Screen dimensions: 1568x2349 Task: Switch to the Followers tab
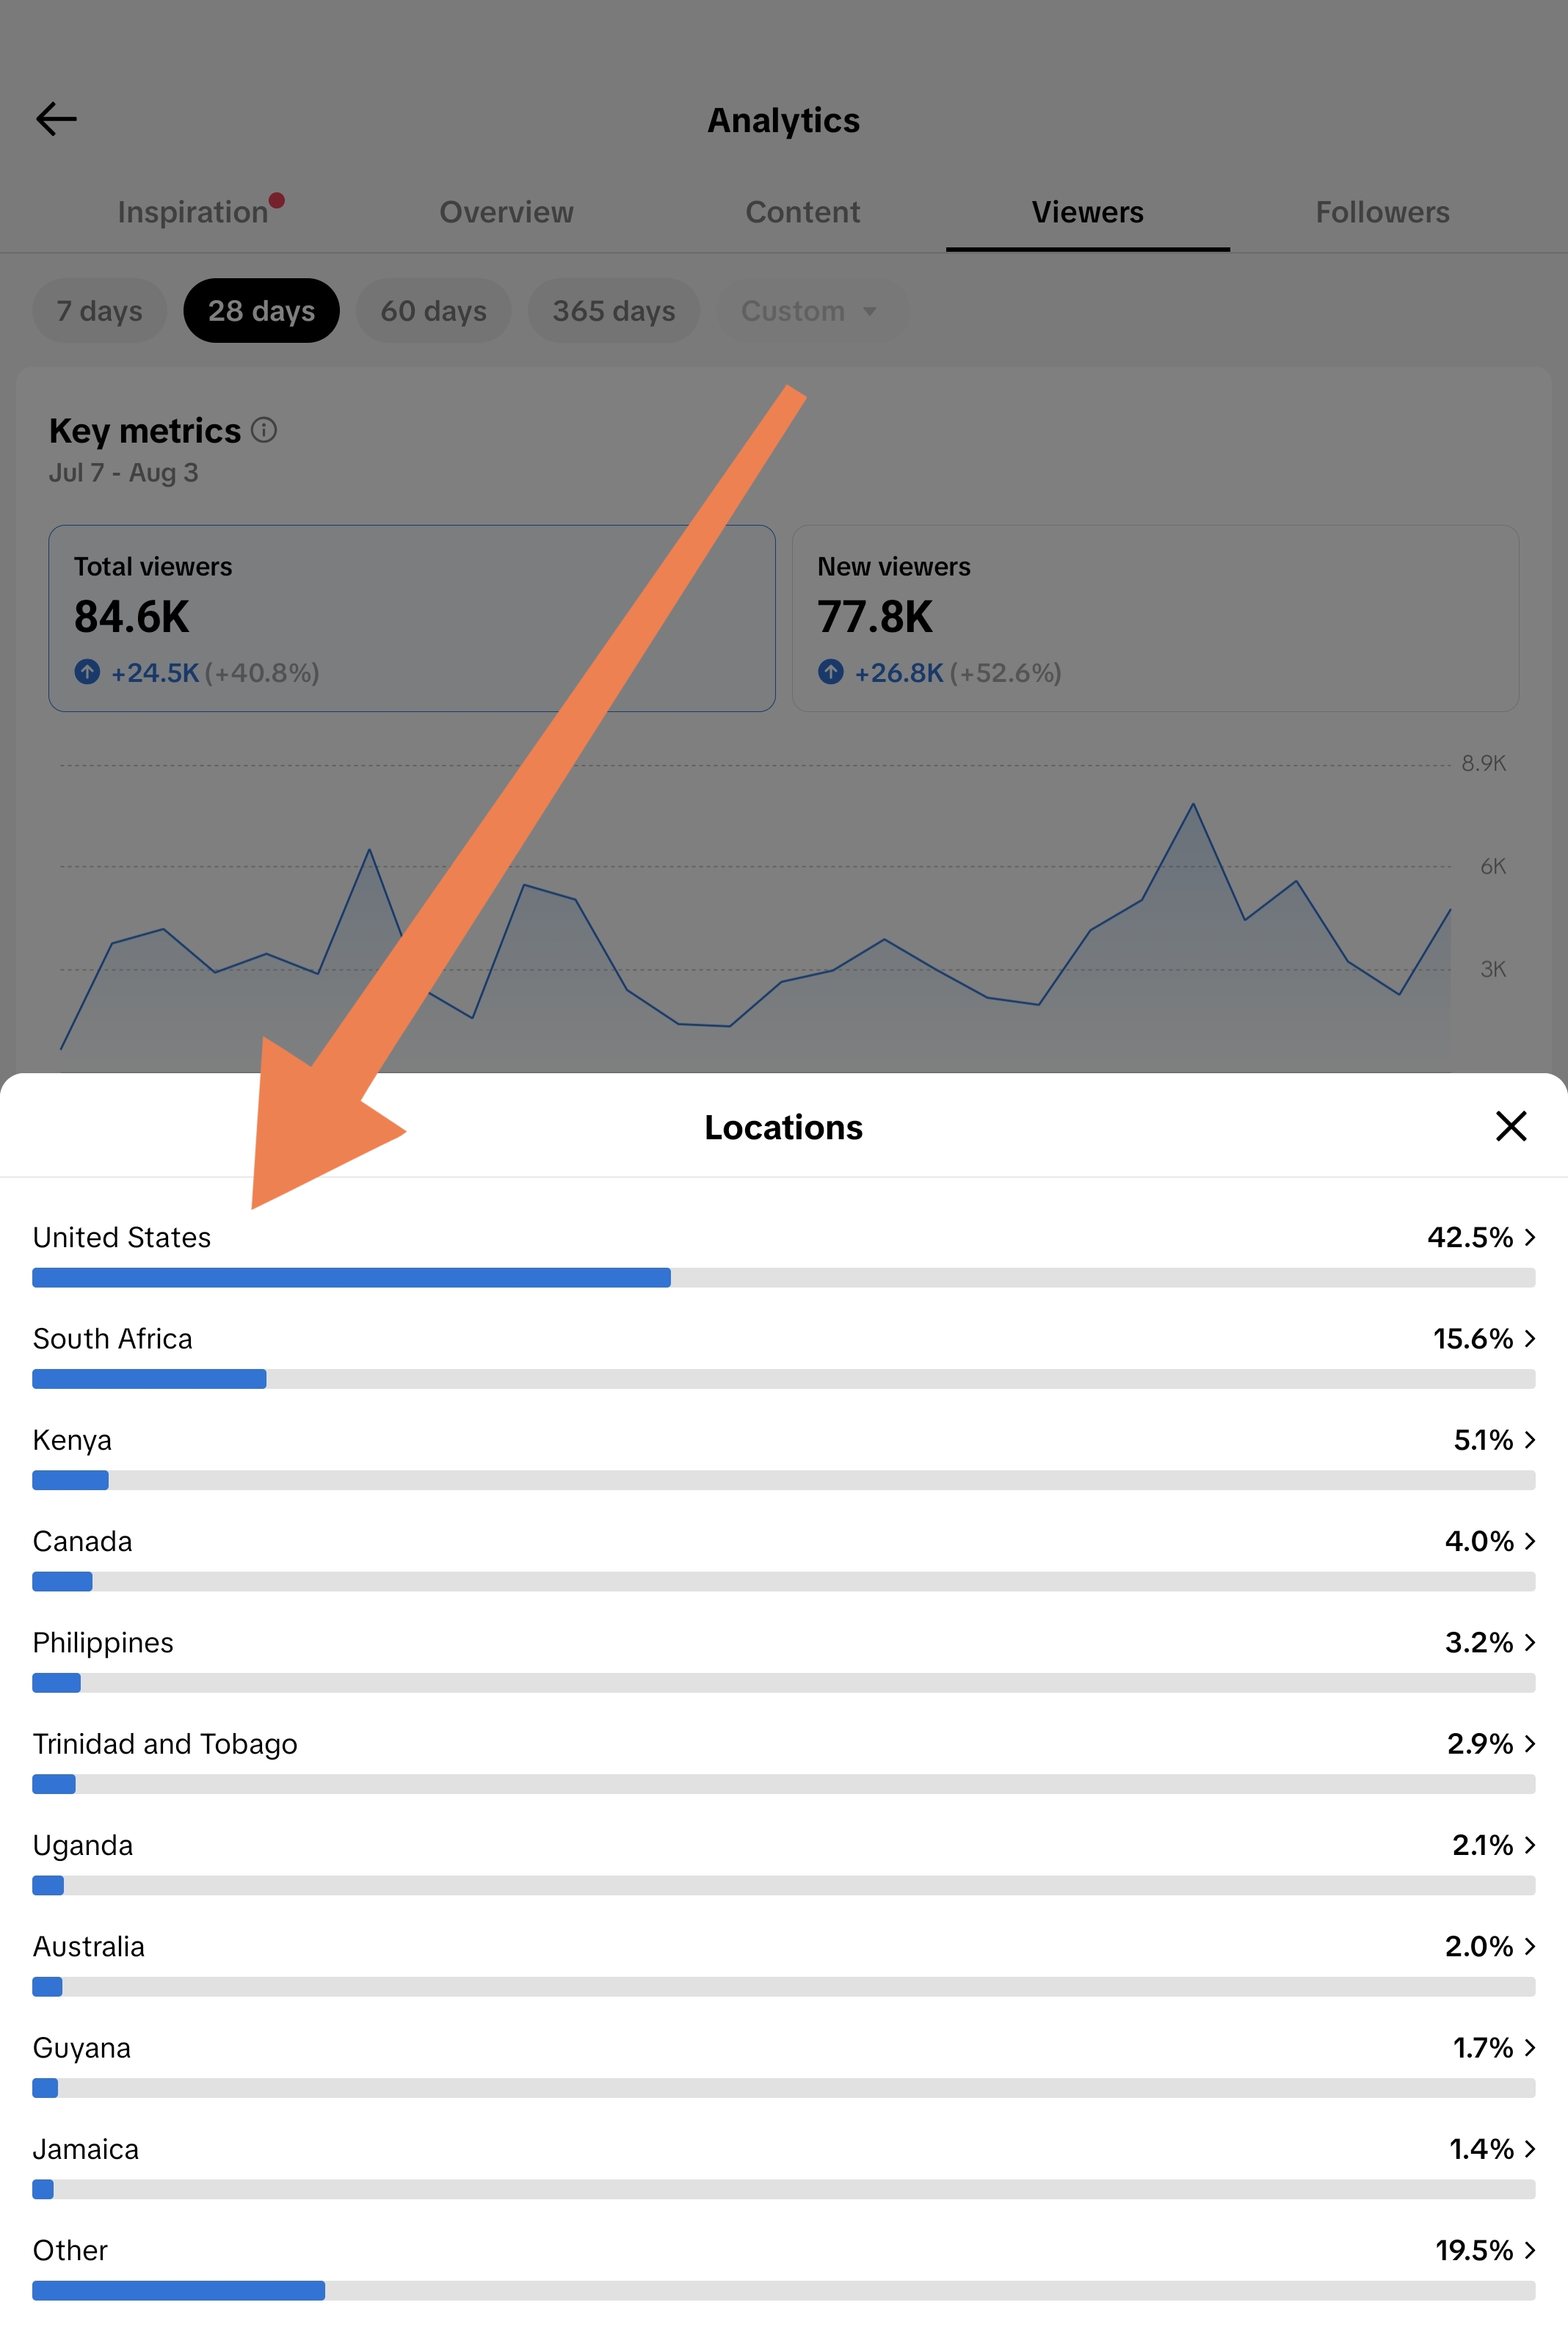click(x=1382, y=212)
